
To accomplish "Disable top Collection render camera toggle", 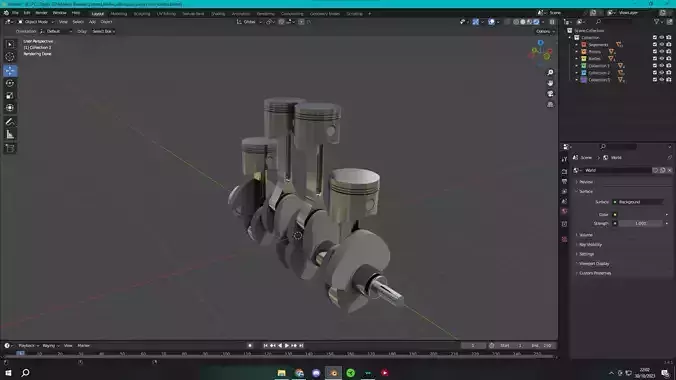I will tap(669, 38).
